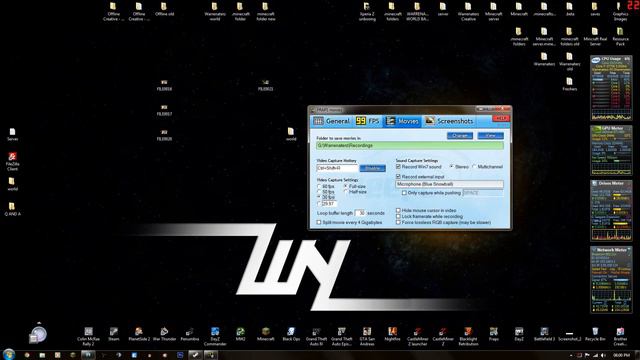Select the War Thunder desktop shortcut
Screen dimensions: 640x360
(x=164, y=334)
